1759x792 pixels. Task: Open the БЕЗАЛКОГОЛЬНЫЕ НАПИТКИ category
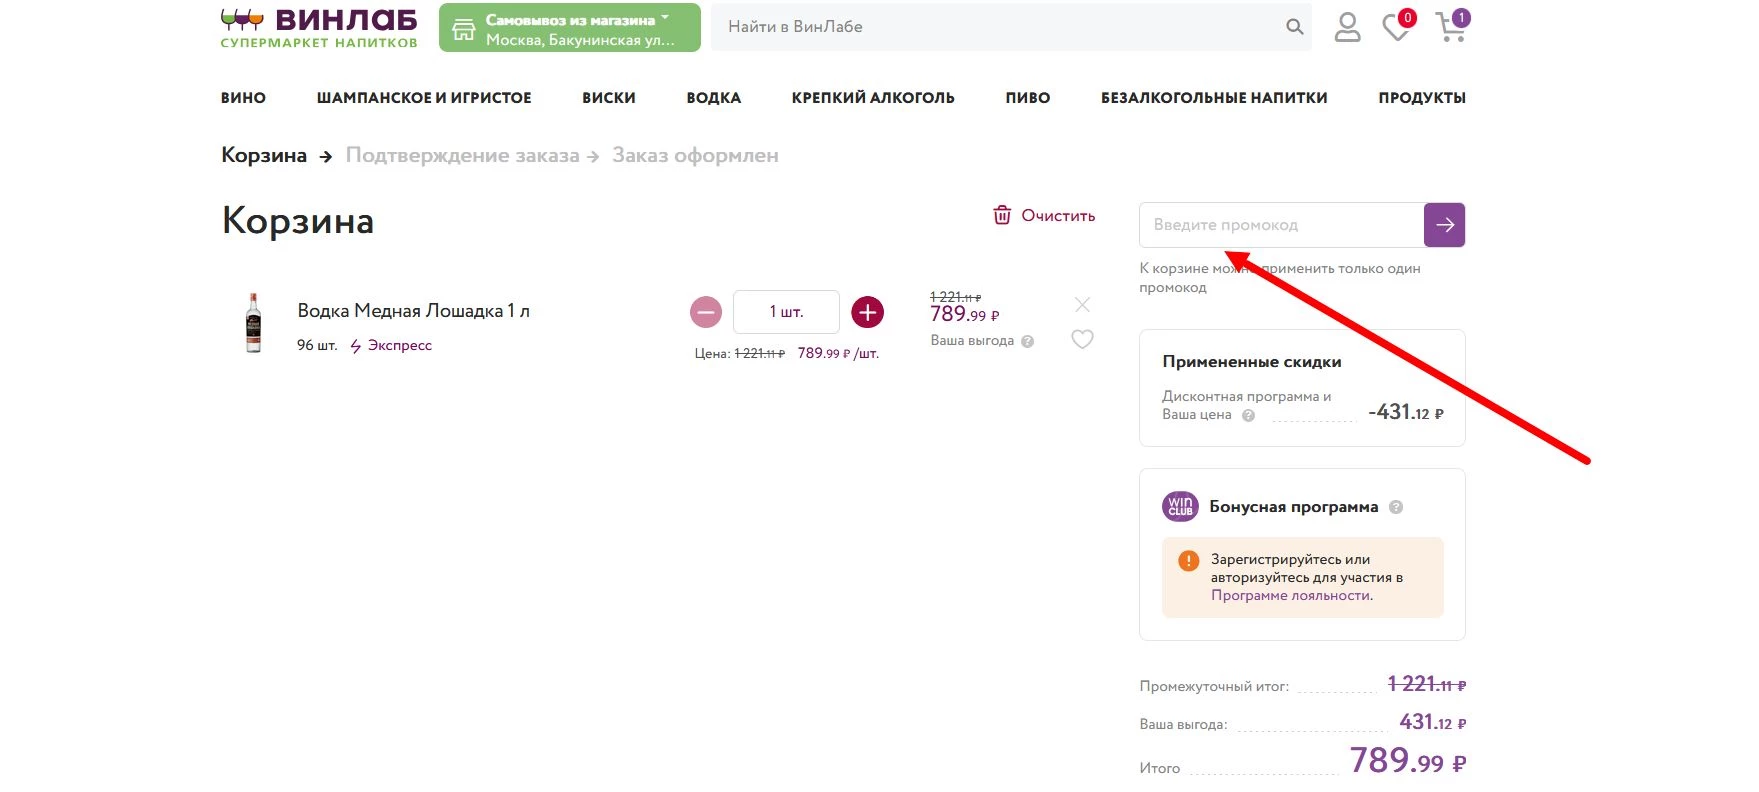point(1213,98)
